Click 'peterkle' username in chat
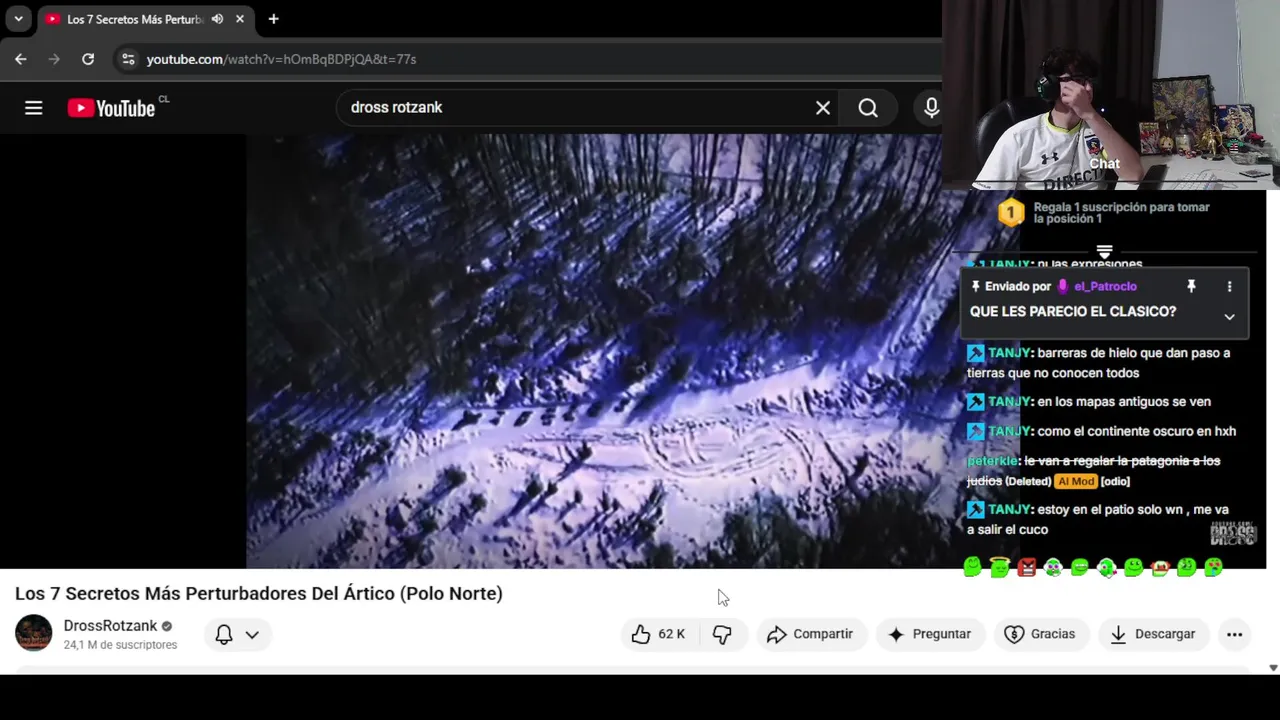The image size is (1280, 720). coord(992,461)
